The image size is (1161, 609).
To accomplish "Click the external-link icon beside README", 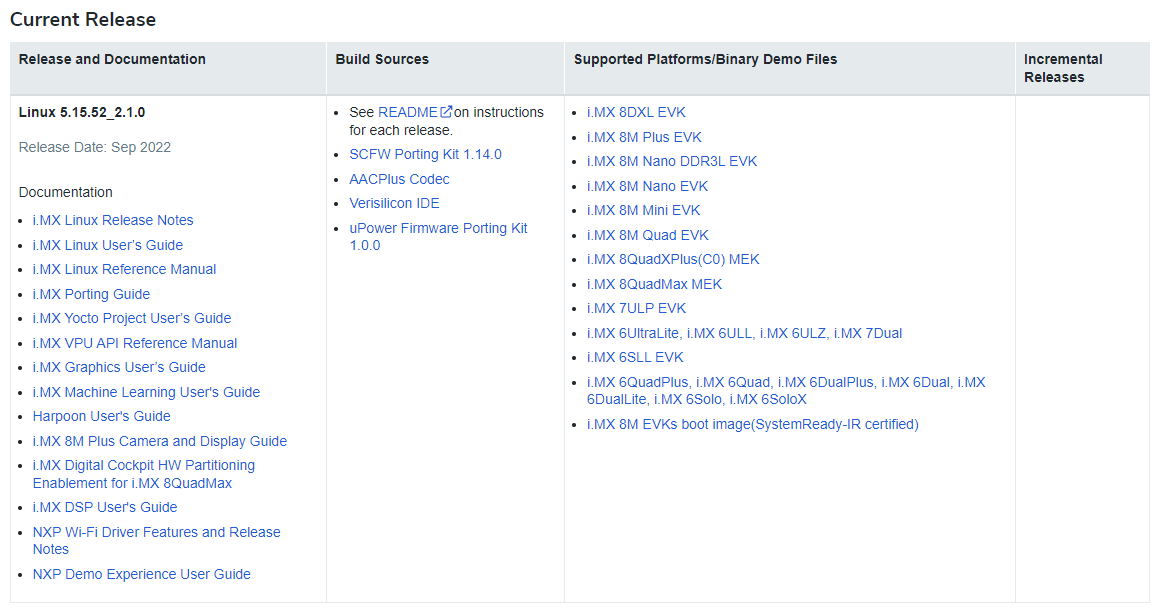I will (446, 112).
